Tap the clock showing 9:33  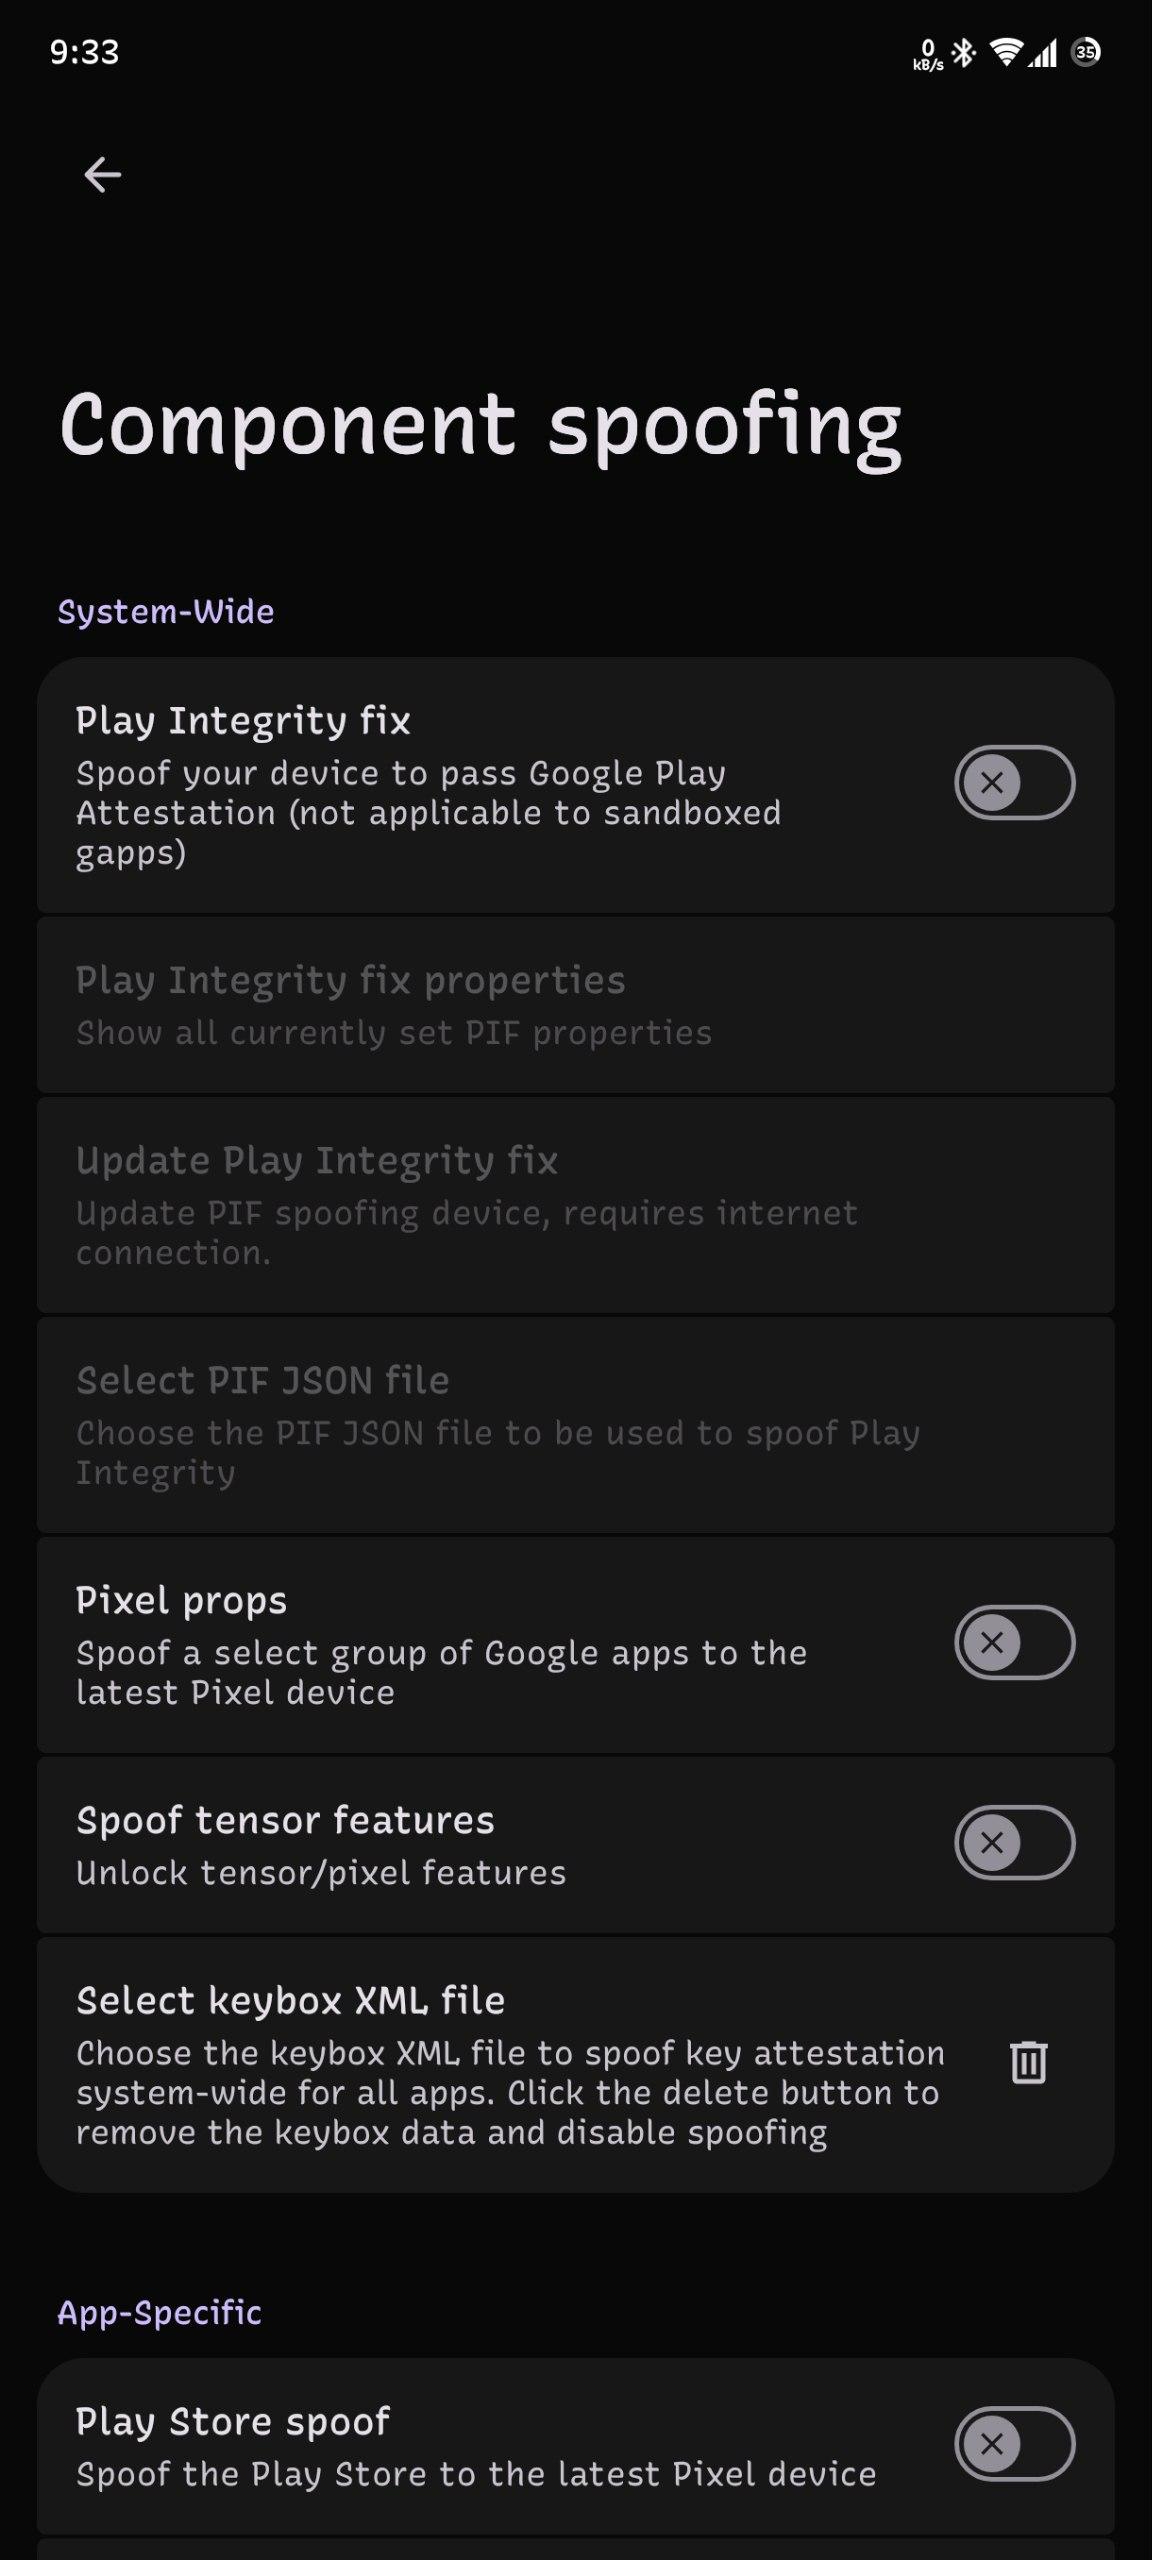(x=84, y=52)
